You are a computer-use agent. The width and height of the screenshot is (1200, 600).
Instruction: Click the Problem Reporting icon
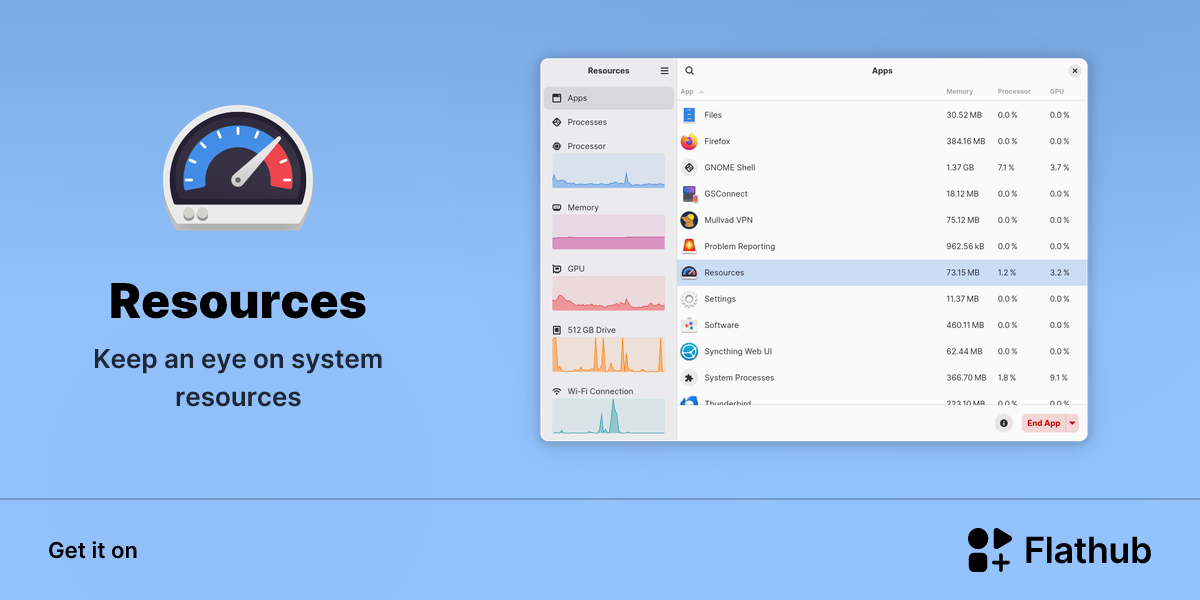point(689,246)
